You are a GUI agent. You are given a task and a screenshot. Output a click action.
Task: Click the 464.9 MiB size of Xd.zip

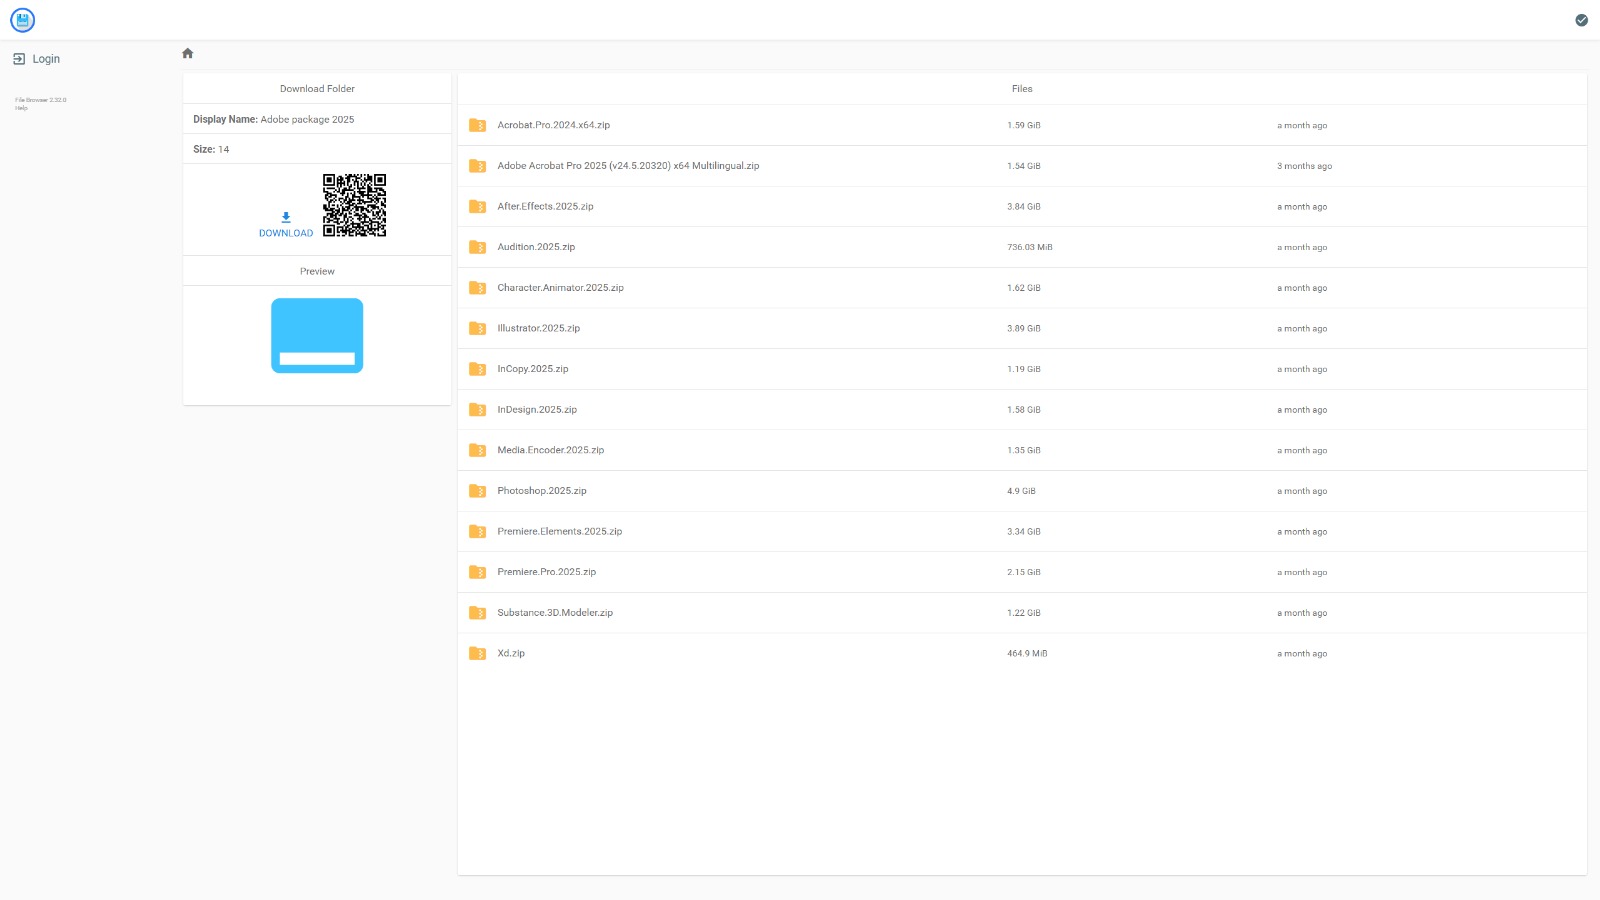coord(1027,653)
